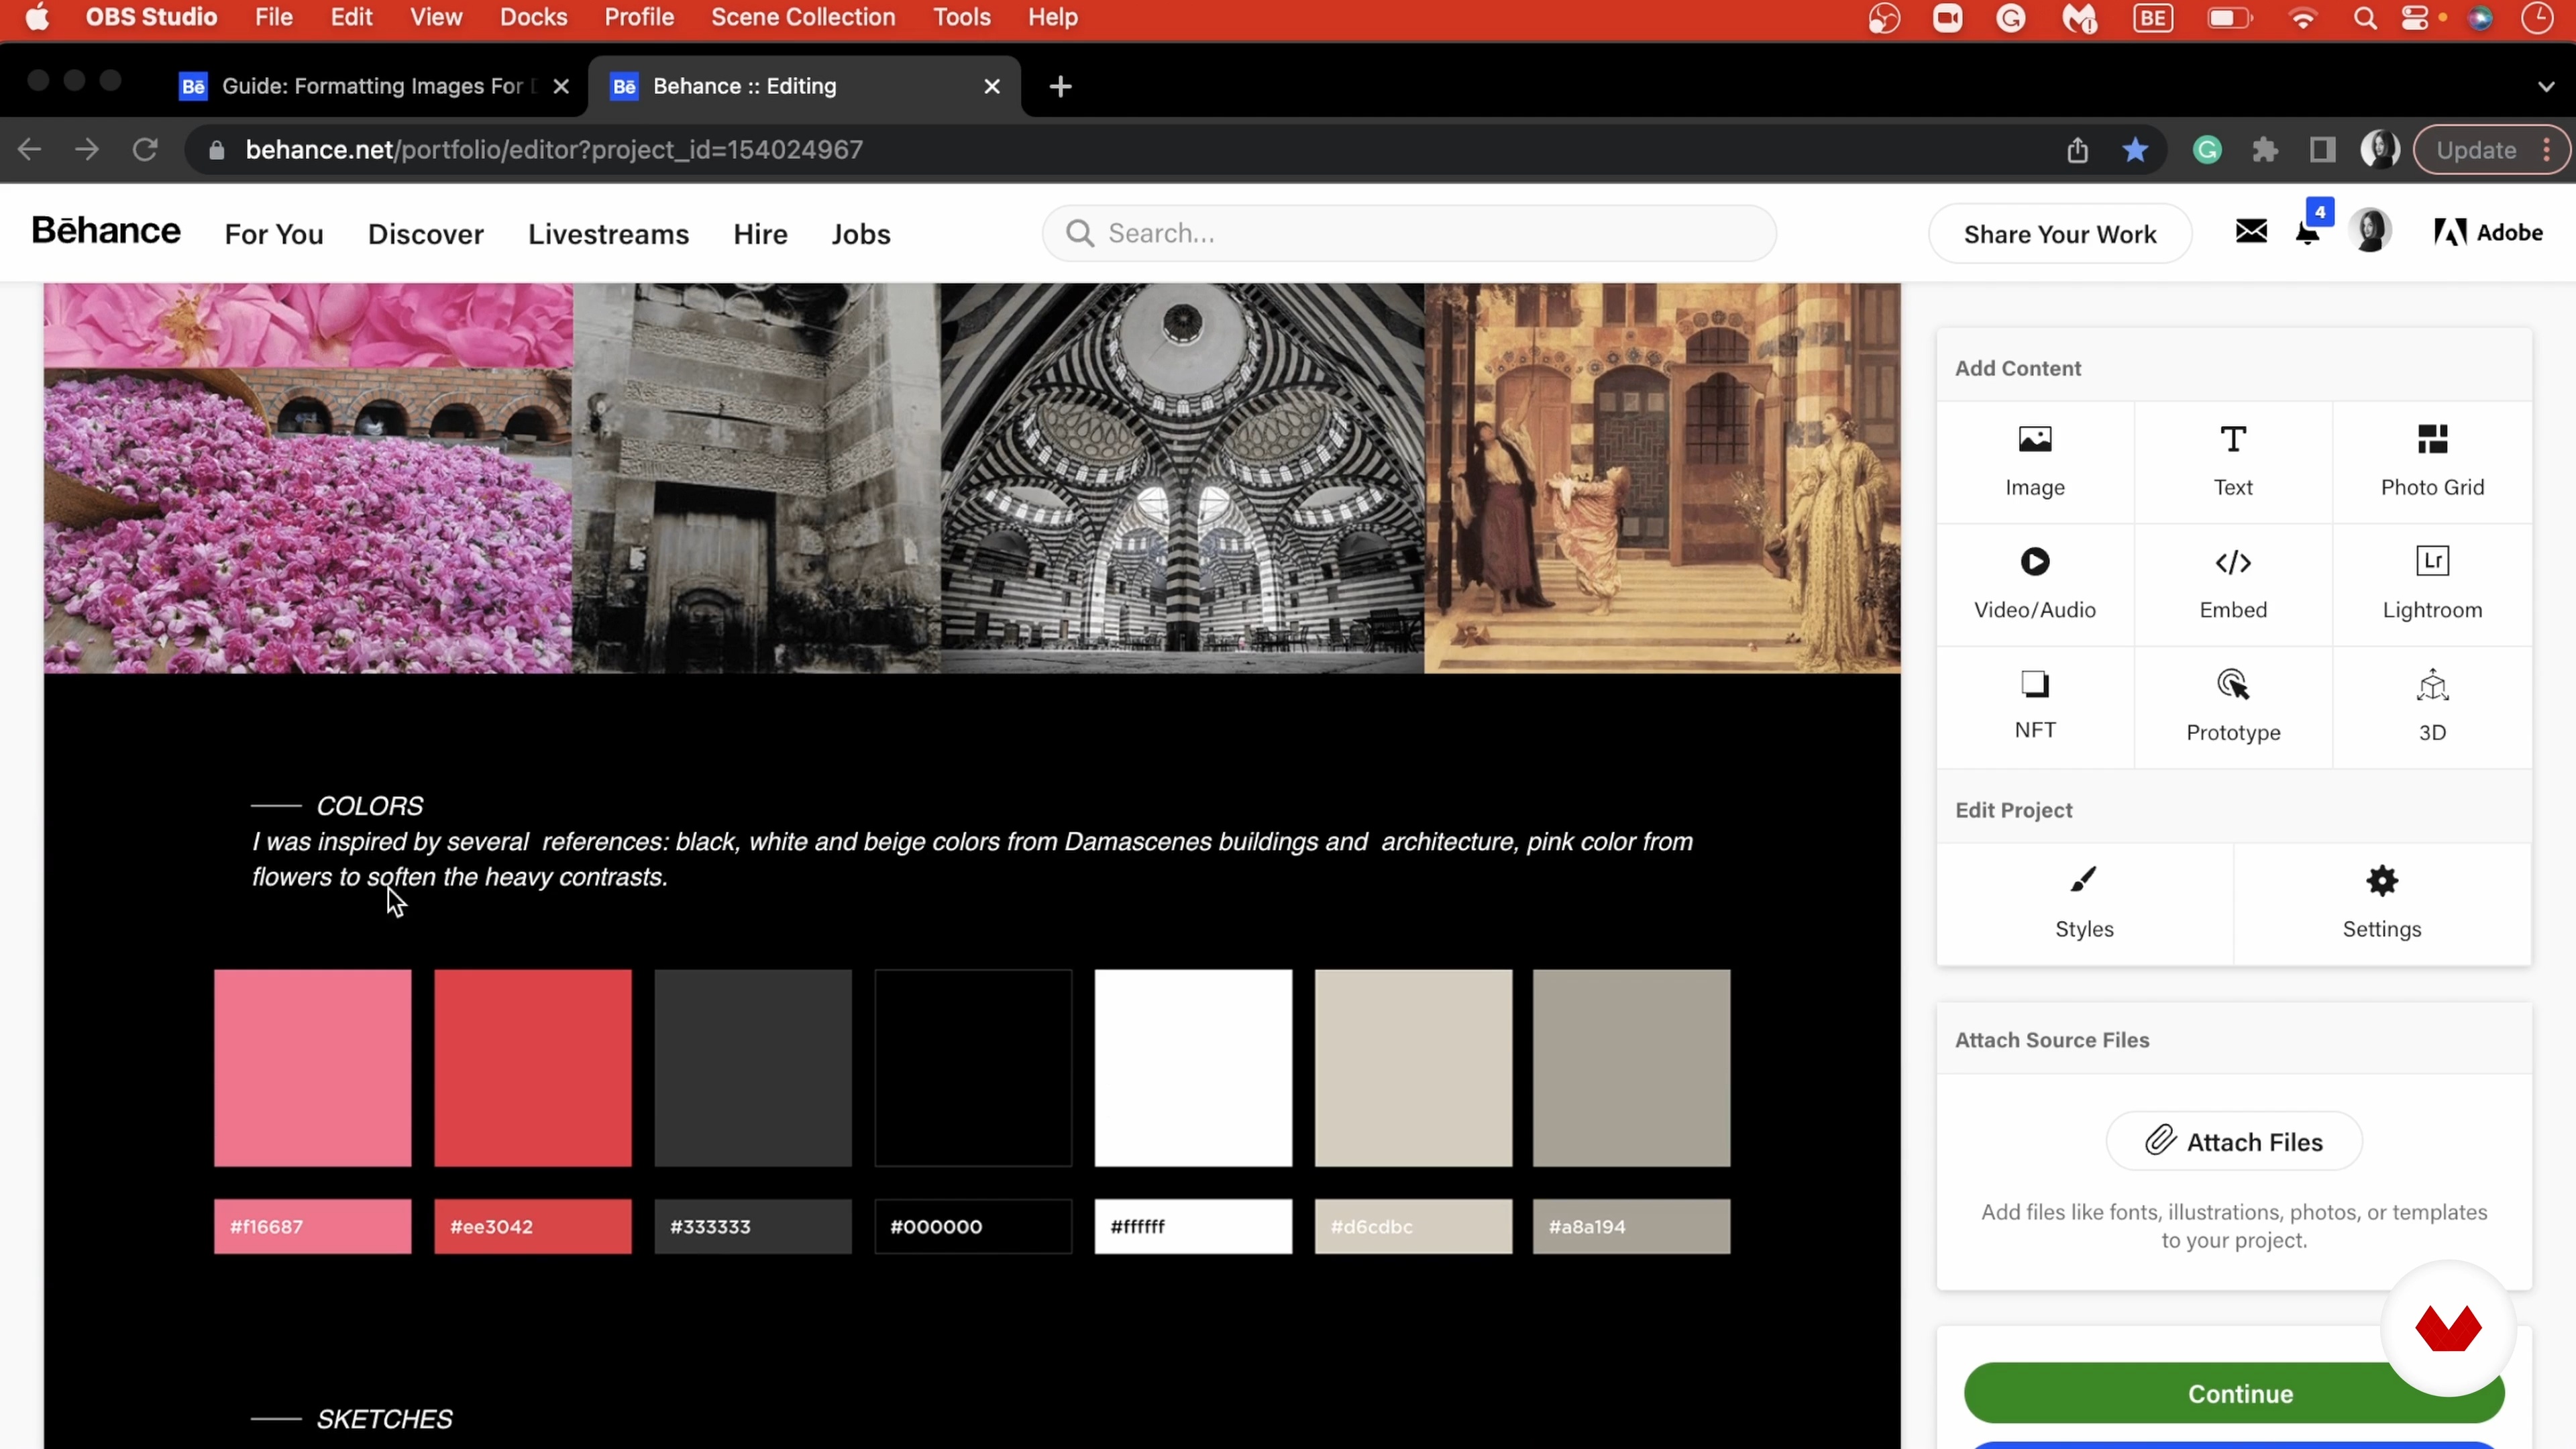Open the Docks menu

(x=533, y=18)
